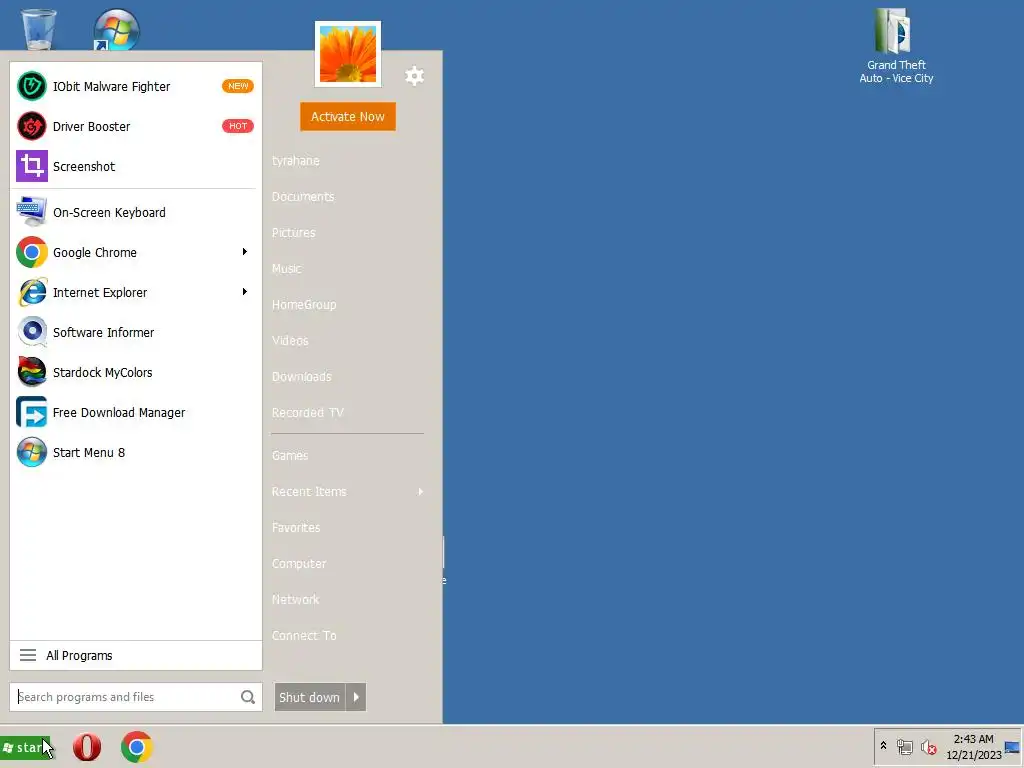Open the Recent Items entry
Image resolution: width=1024 pixels, height=768 pixels.
click(x=309, y=491)
